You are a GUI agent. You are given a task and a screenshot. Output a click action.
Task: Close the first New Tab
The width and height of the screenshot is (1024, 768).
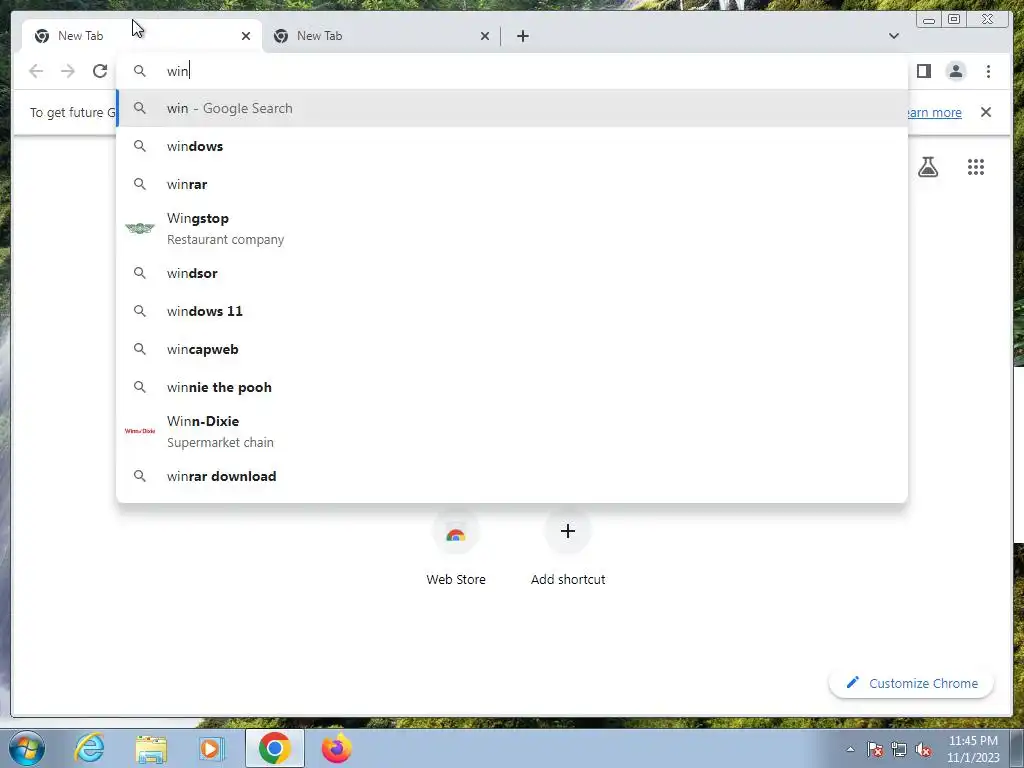click(246, 36)
